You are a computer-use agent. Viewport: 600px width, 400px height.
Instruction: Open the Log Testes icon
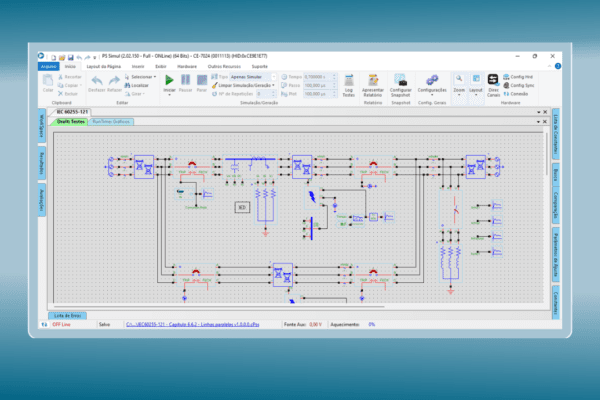349,85
